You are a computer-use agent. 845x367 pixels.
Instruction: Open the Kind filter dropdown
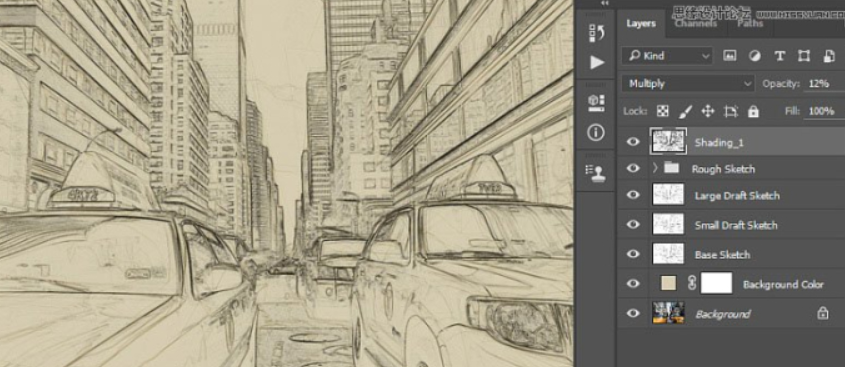[667, 56]
